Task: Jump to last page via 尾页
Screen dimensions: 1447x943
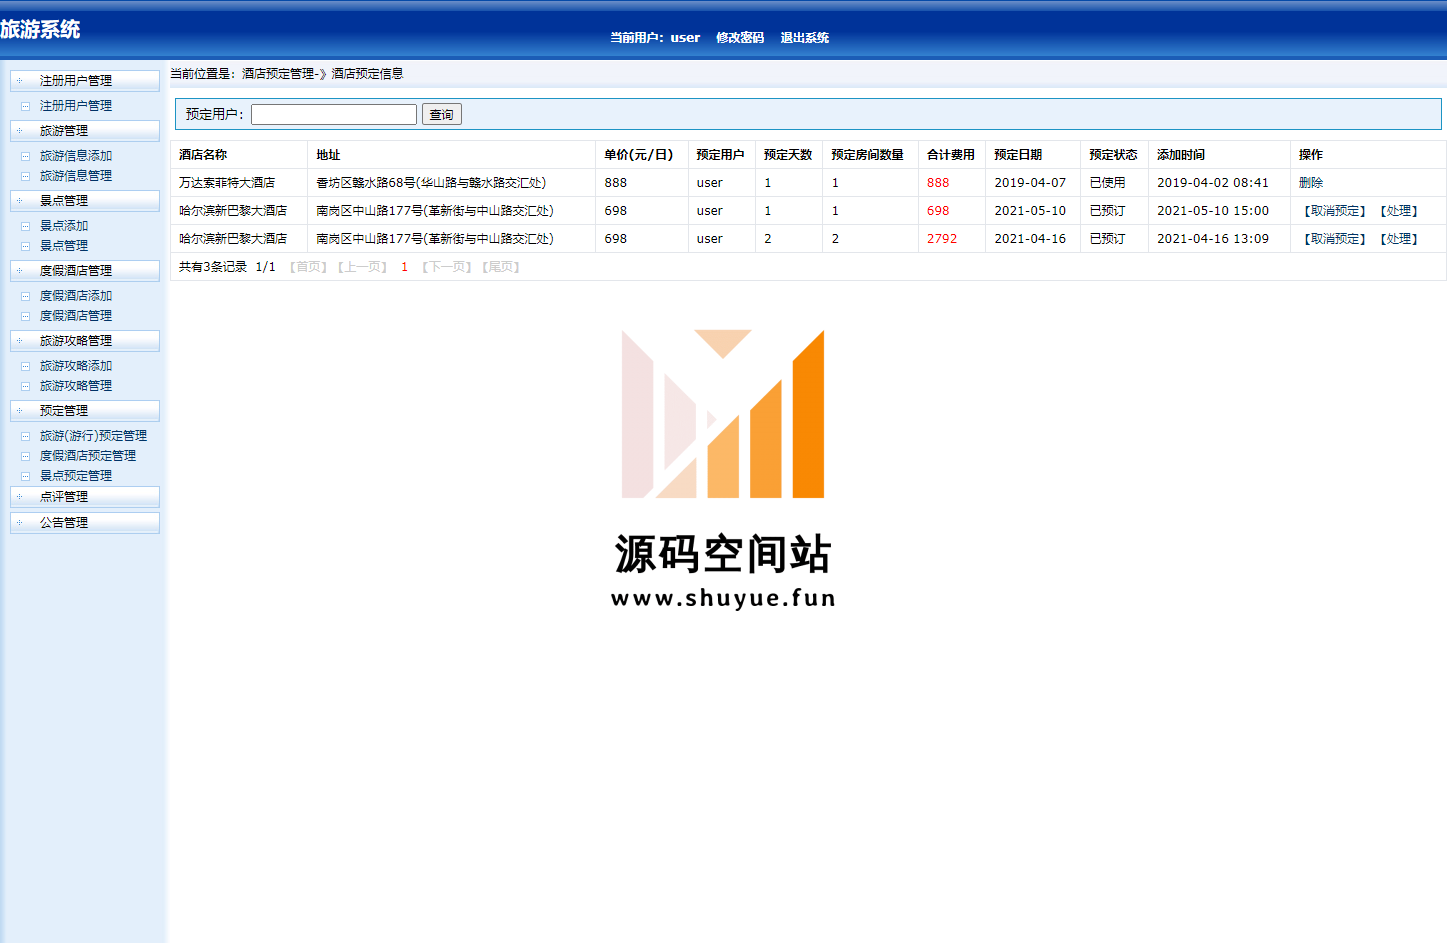Action: (501, 267)
